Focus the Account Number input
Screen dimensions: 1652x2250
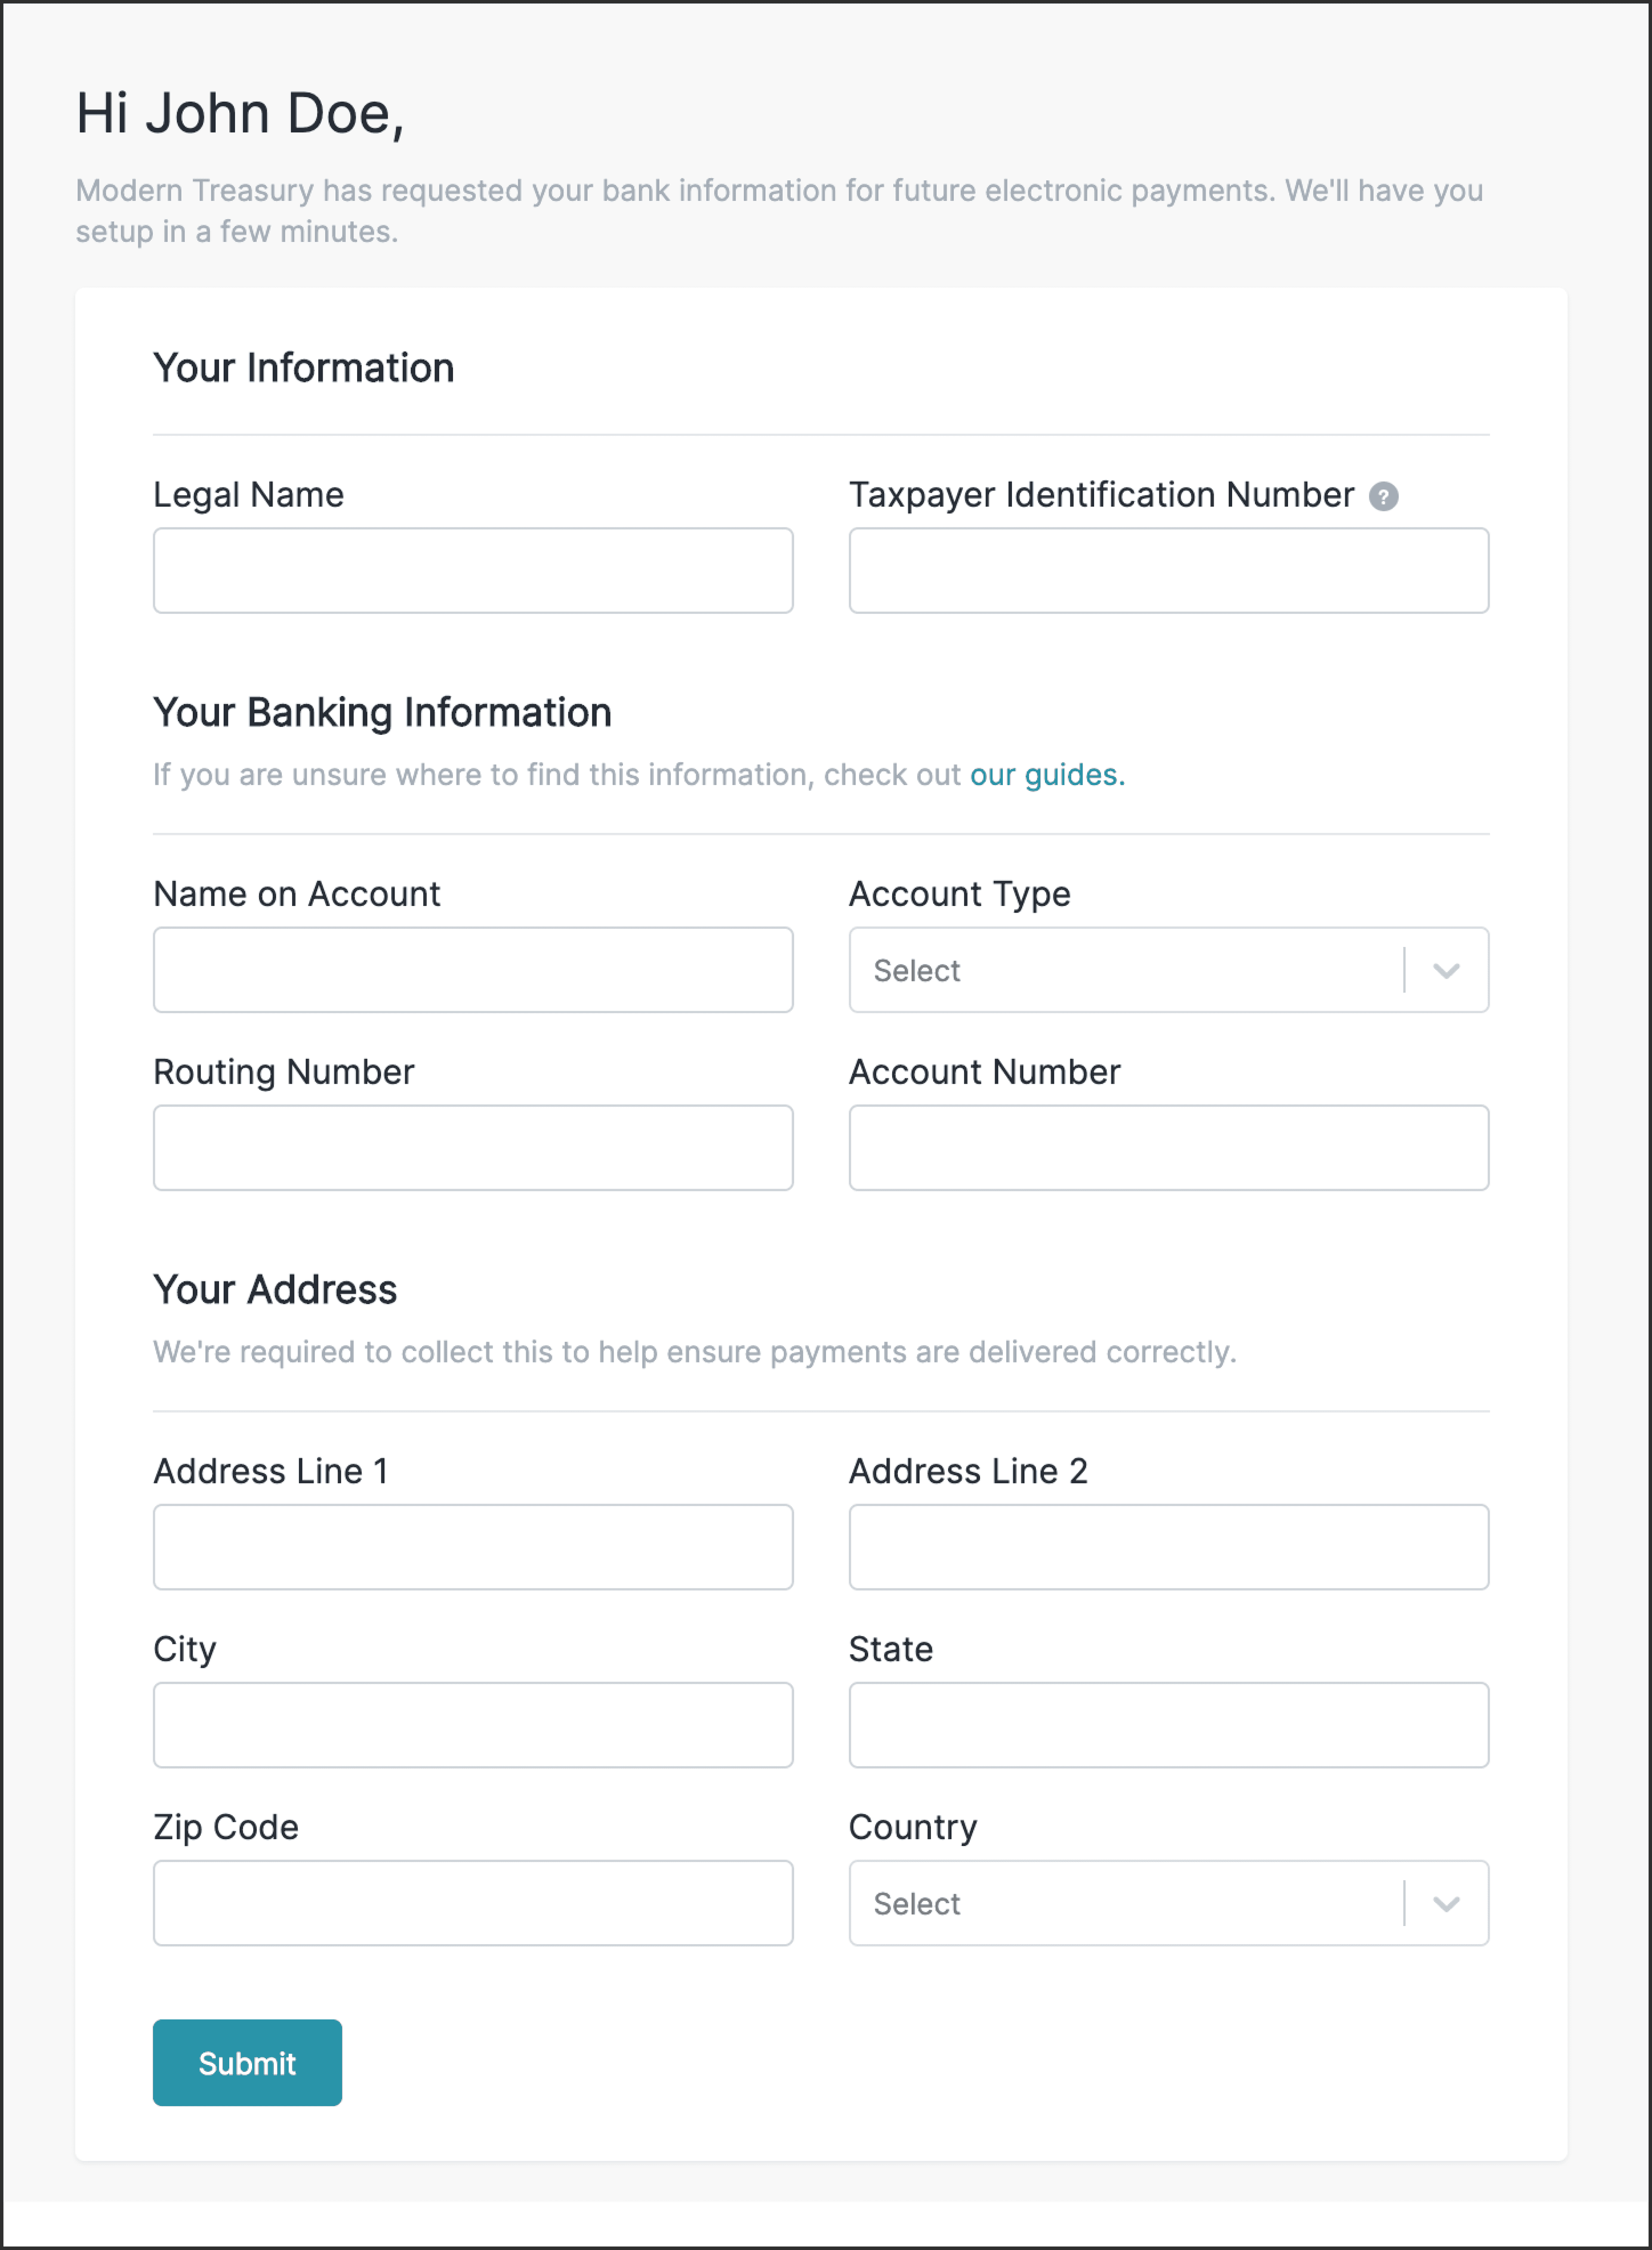[x=1168, y=1148]
